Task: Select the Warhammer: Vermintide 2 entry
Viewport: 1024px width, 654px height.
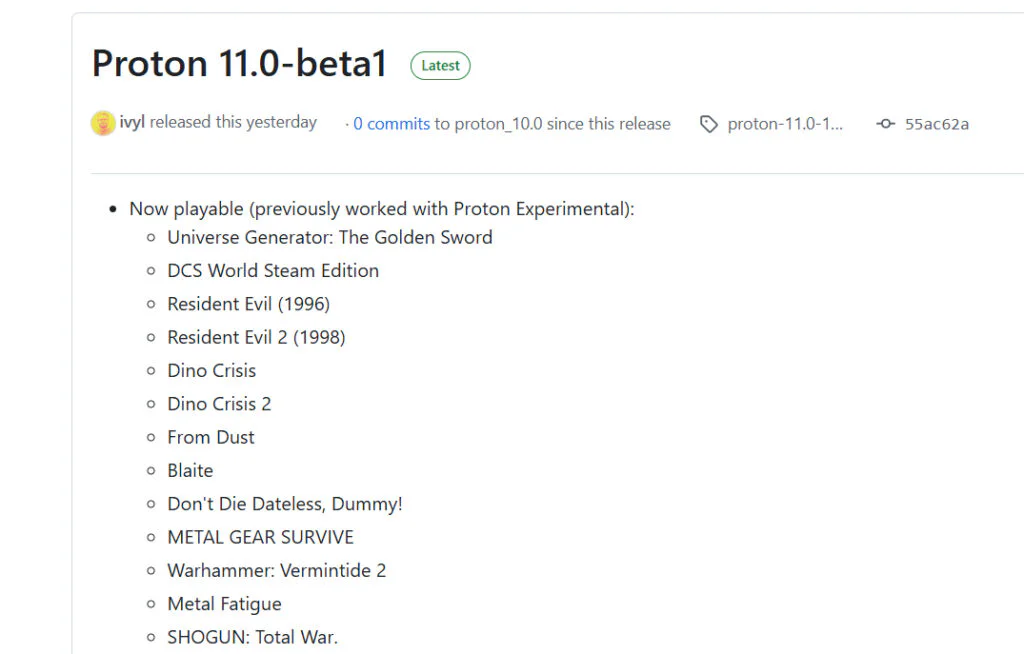Action: click(x=276, y=570)
